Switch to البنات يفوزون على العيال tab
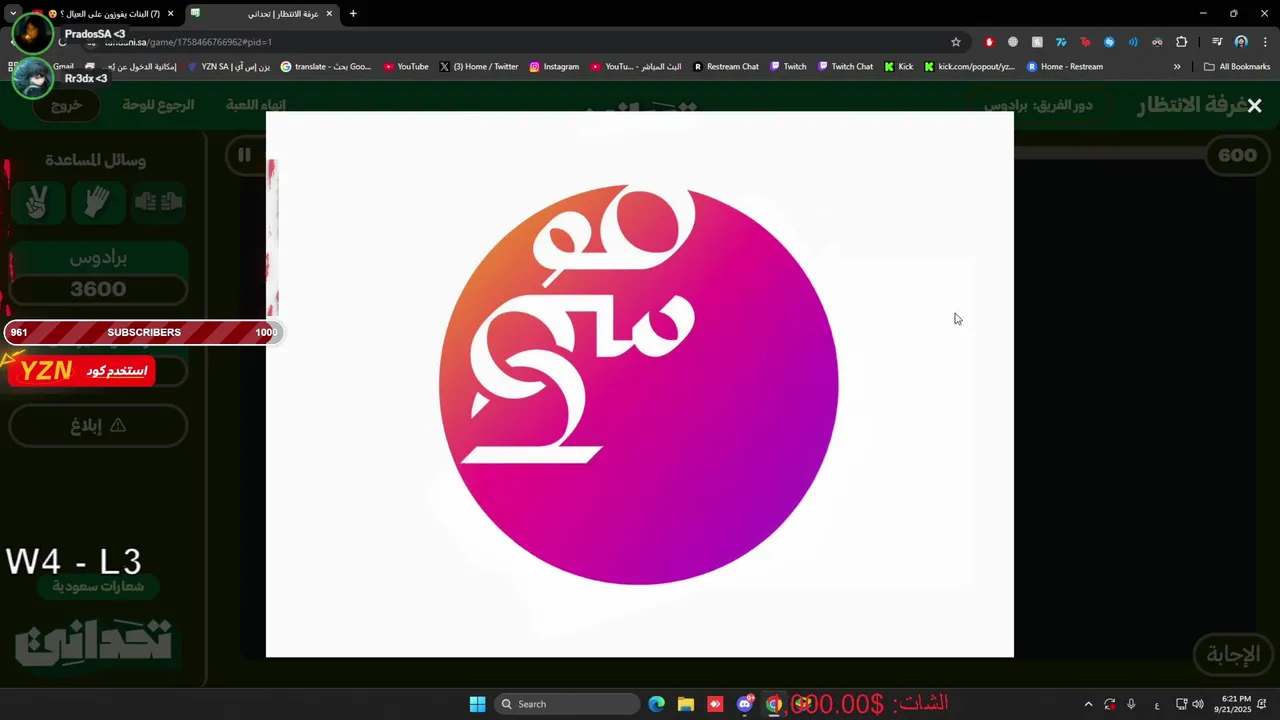This screenshot has width=1280, height=720. click(x=104, y=14)
